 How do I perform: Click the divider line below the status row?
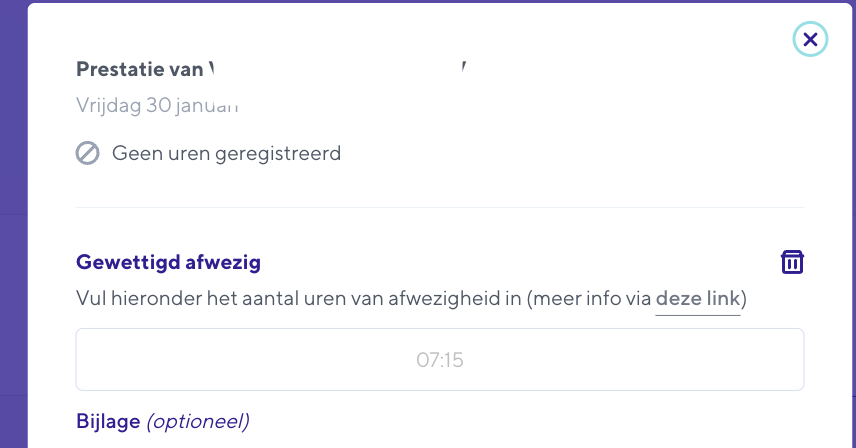click(440, 207)
